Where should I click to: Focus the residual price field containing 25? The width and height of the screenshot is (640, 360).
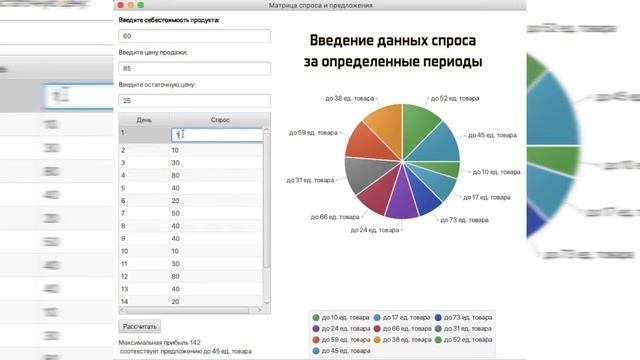click(x=194, y=100)
